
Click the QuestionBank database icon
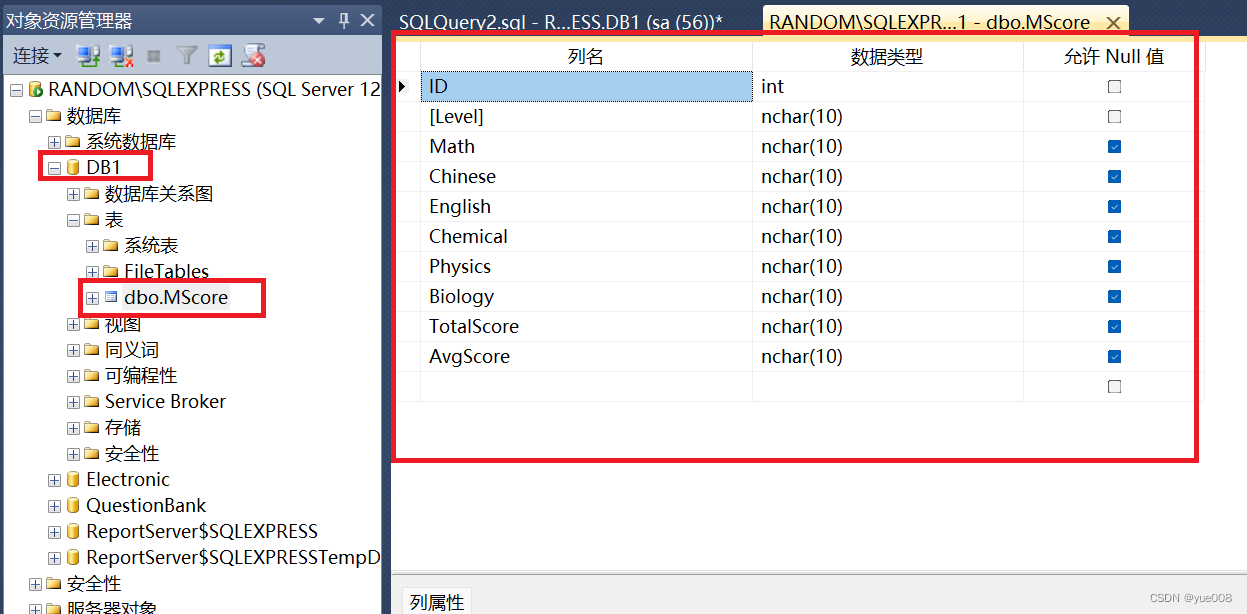[73, 505]
